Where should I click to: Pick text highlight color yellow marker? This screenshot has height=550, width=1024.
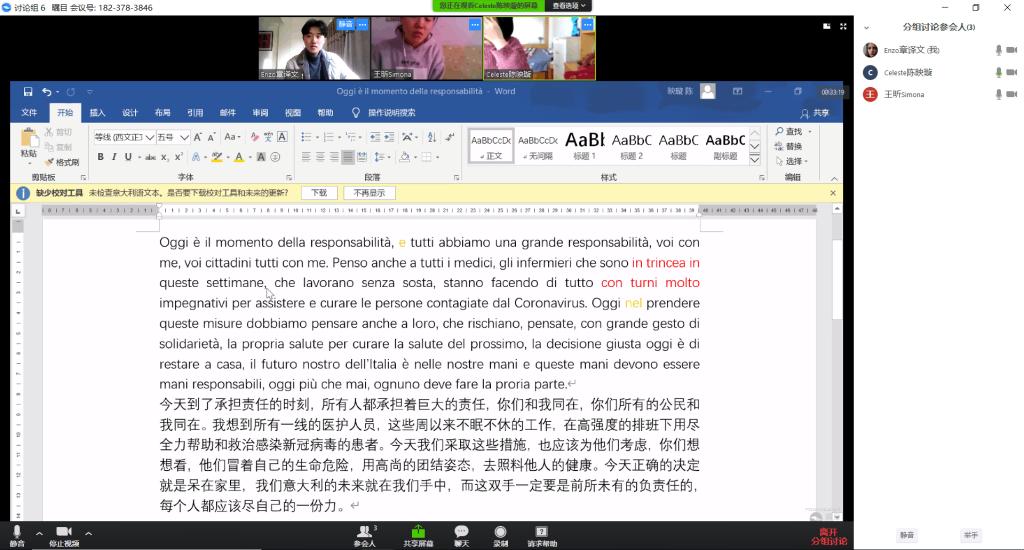point(216,157)
